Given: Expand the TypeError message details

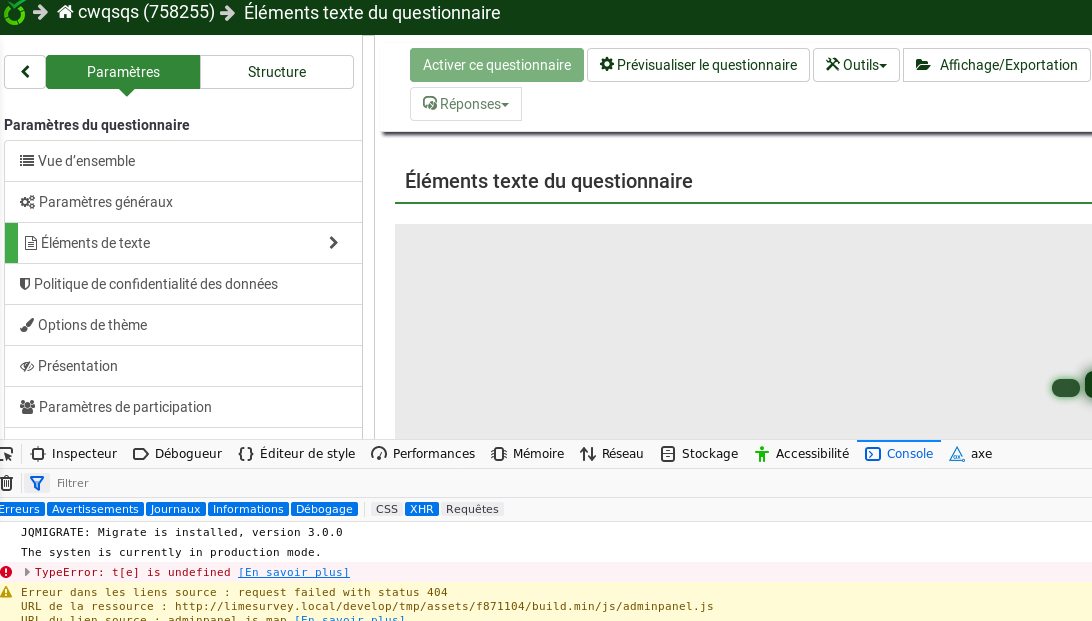Looking at the screenshot, I should click(x=27, y=572).
